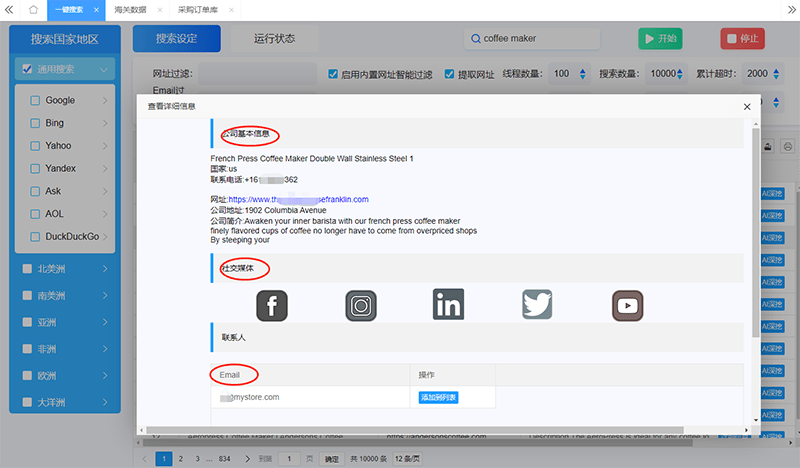
Task: Expand the 非洲 region chevron
Action: (105, 349)
